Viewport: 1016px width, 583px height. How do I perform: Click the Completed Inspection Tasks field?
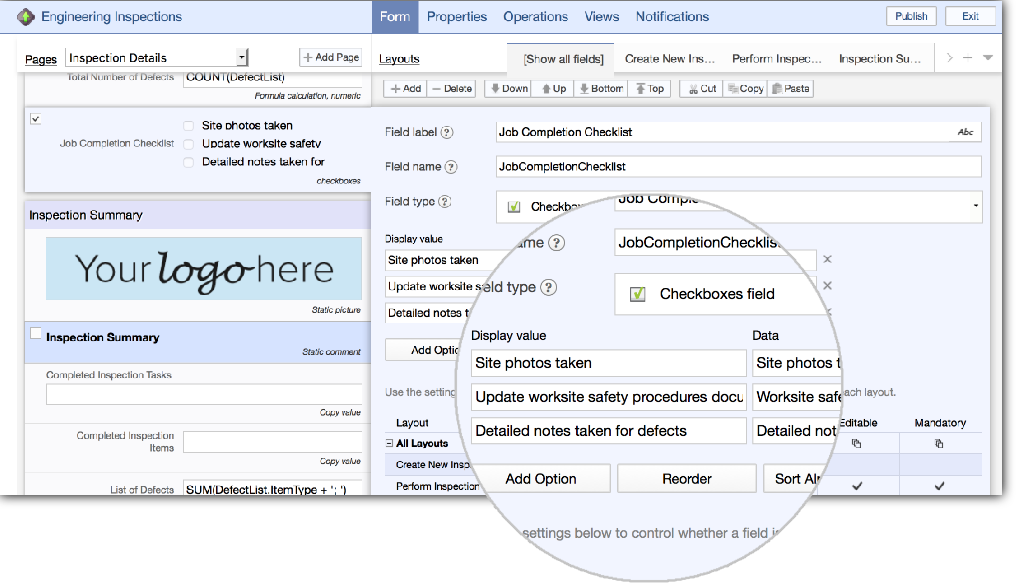[x=203, y=394]
